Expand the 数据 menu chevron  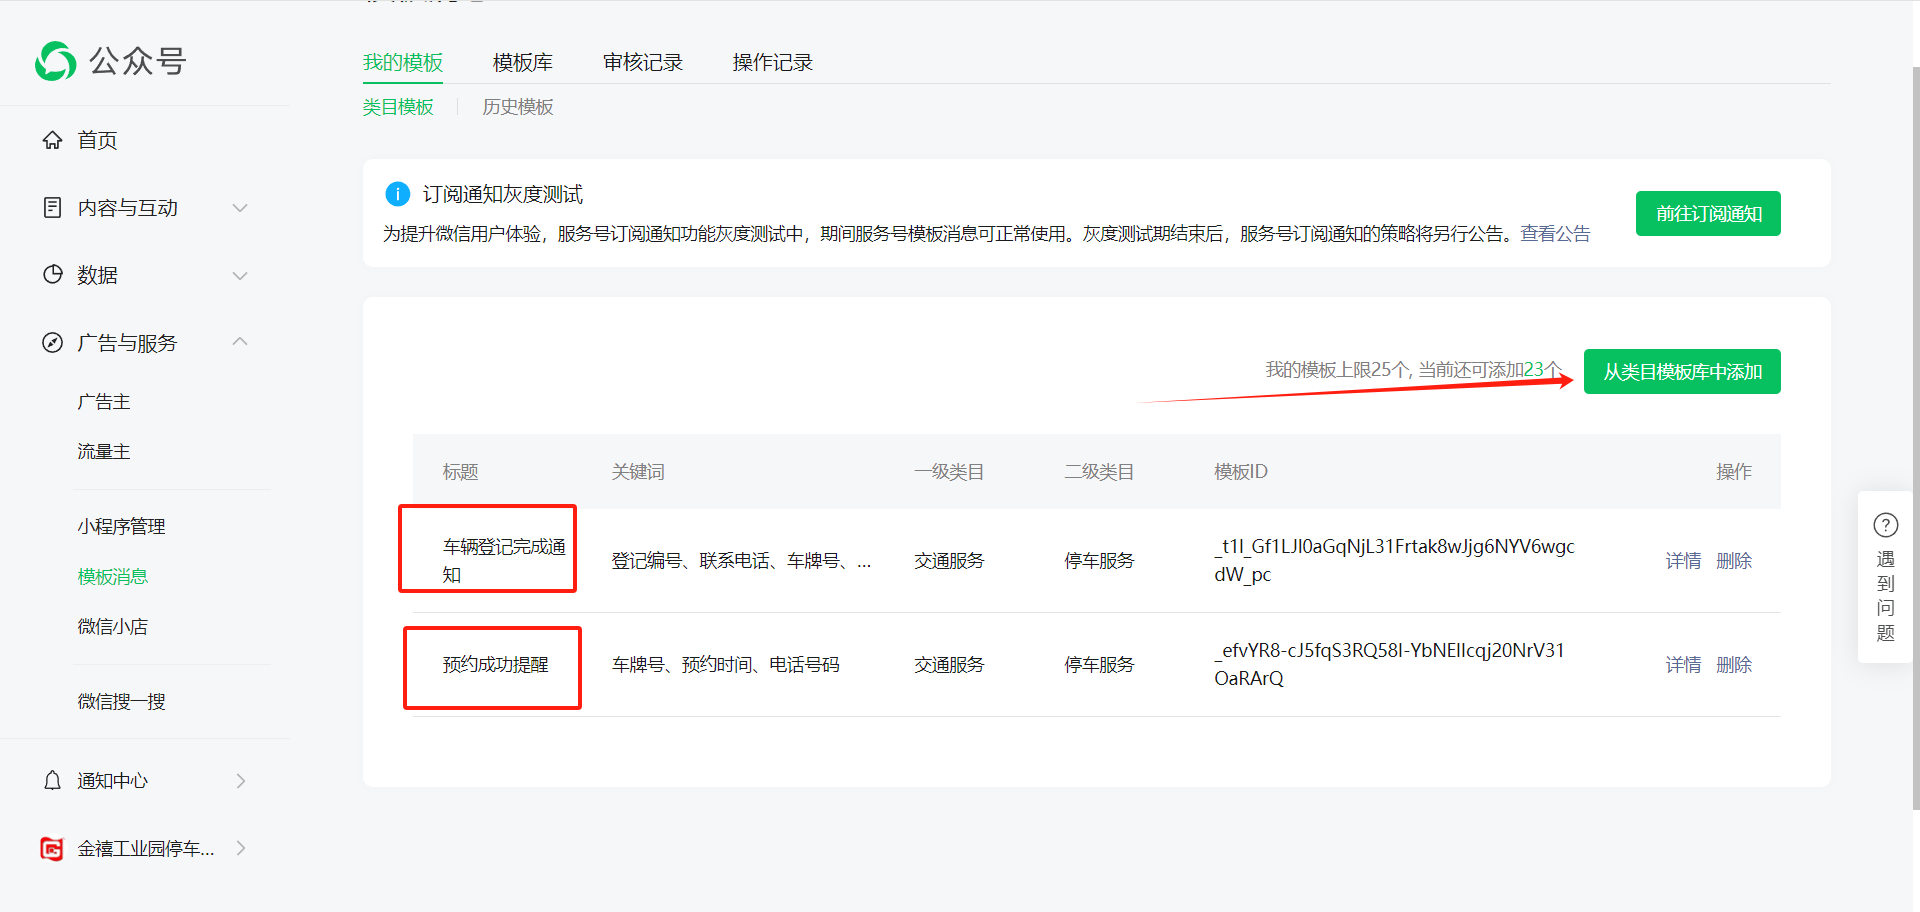(x=240, y=275)
